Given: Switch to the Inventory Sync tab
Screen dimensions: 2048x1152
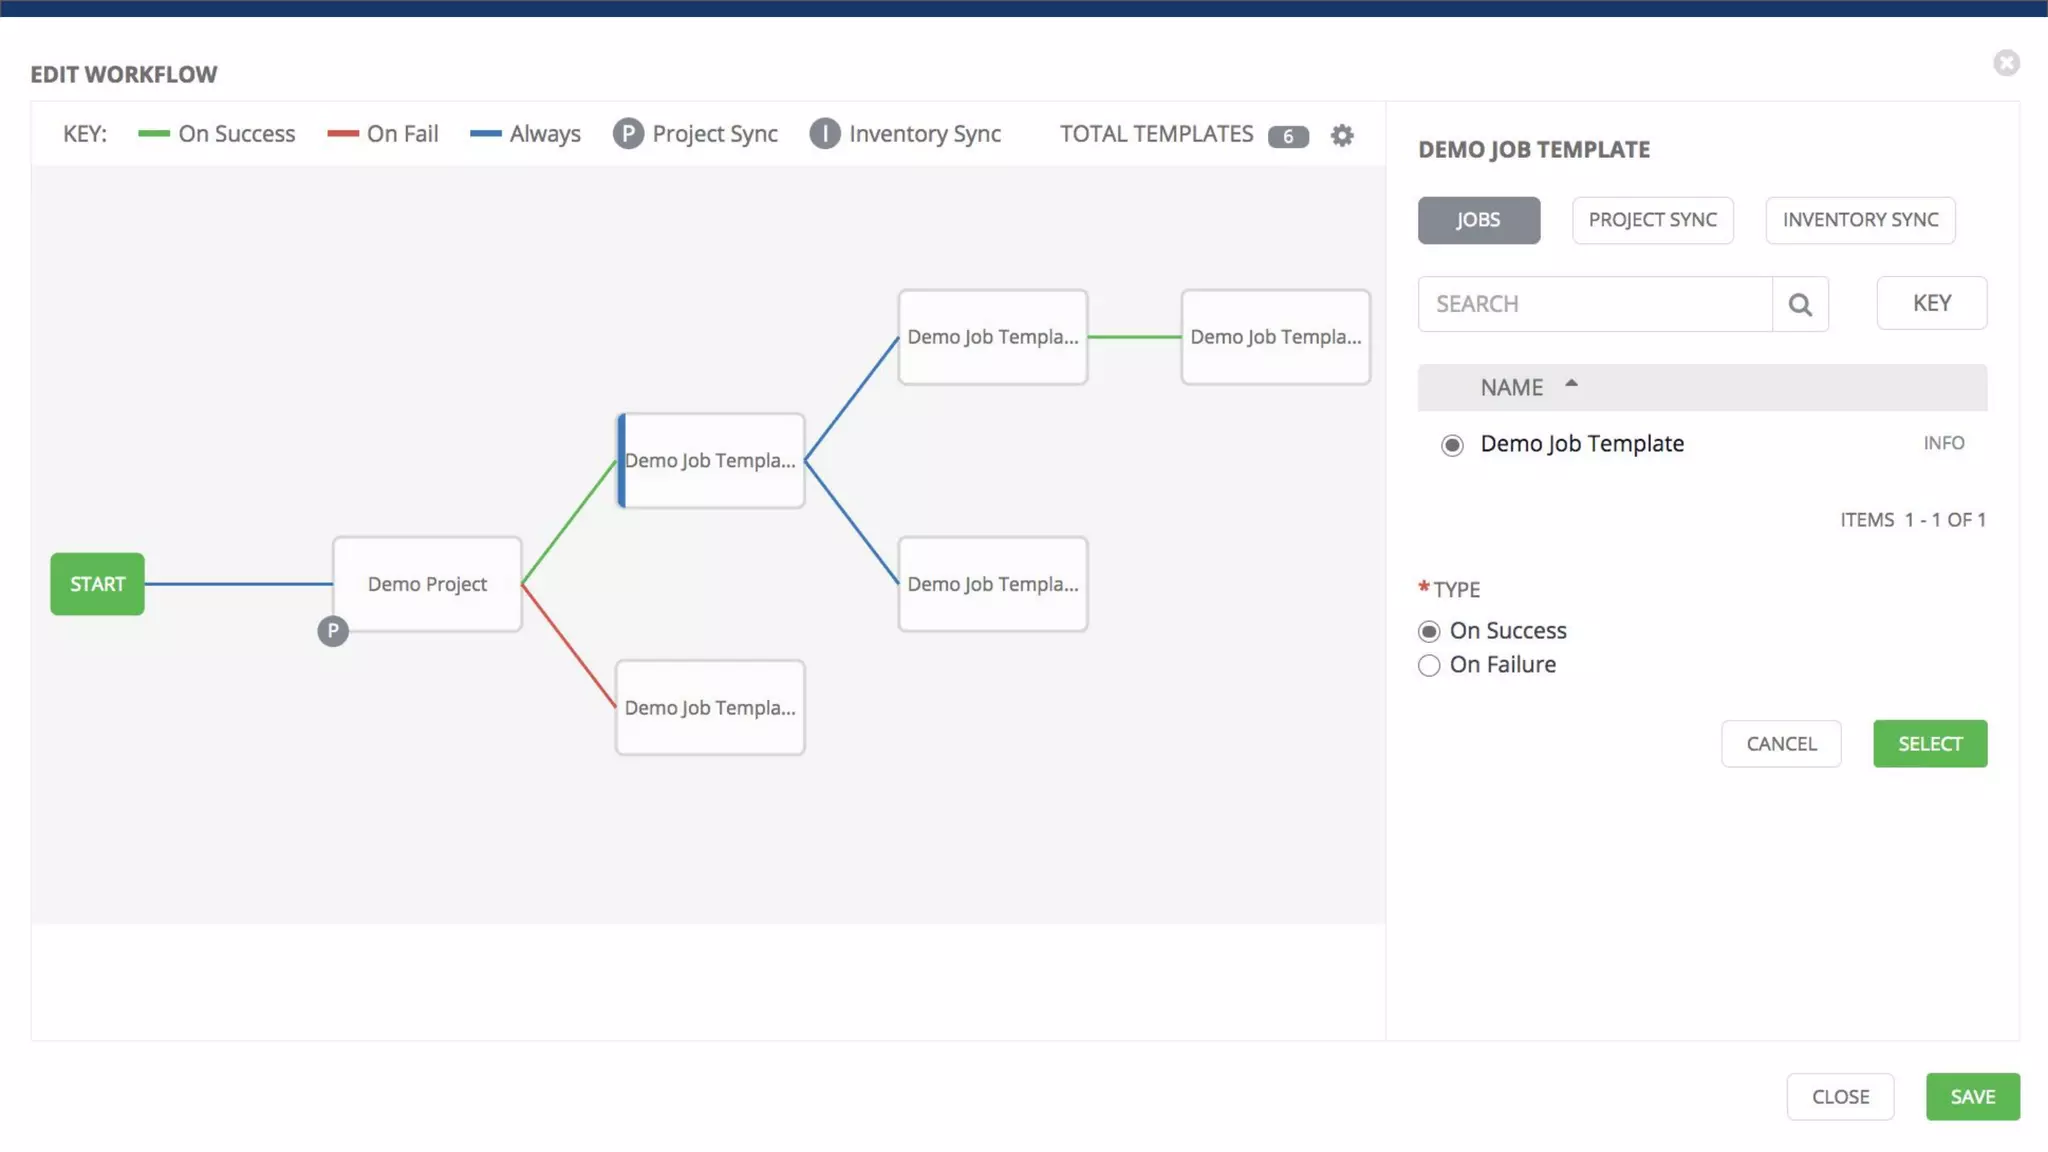Looking at the screenshot, I should pos(1860,220).
